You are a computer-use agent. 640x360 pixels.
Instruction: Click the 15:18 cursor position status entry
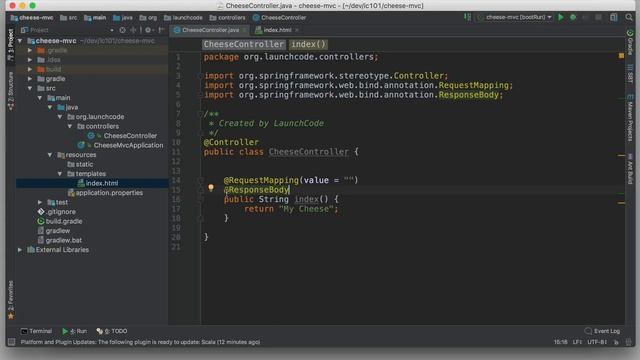click(560, 342)
